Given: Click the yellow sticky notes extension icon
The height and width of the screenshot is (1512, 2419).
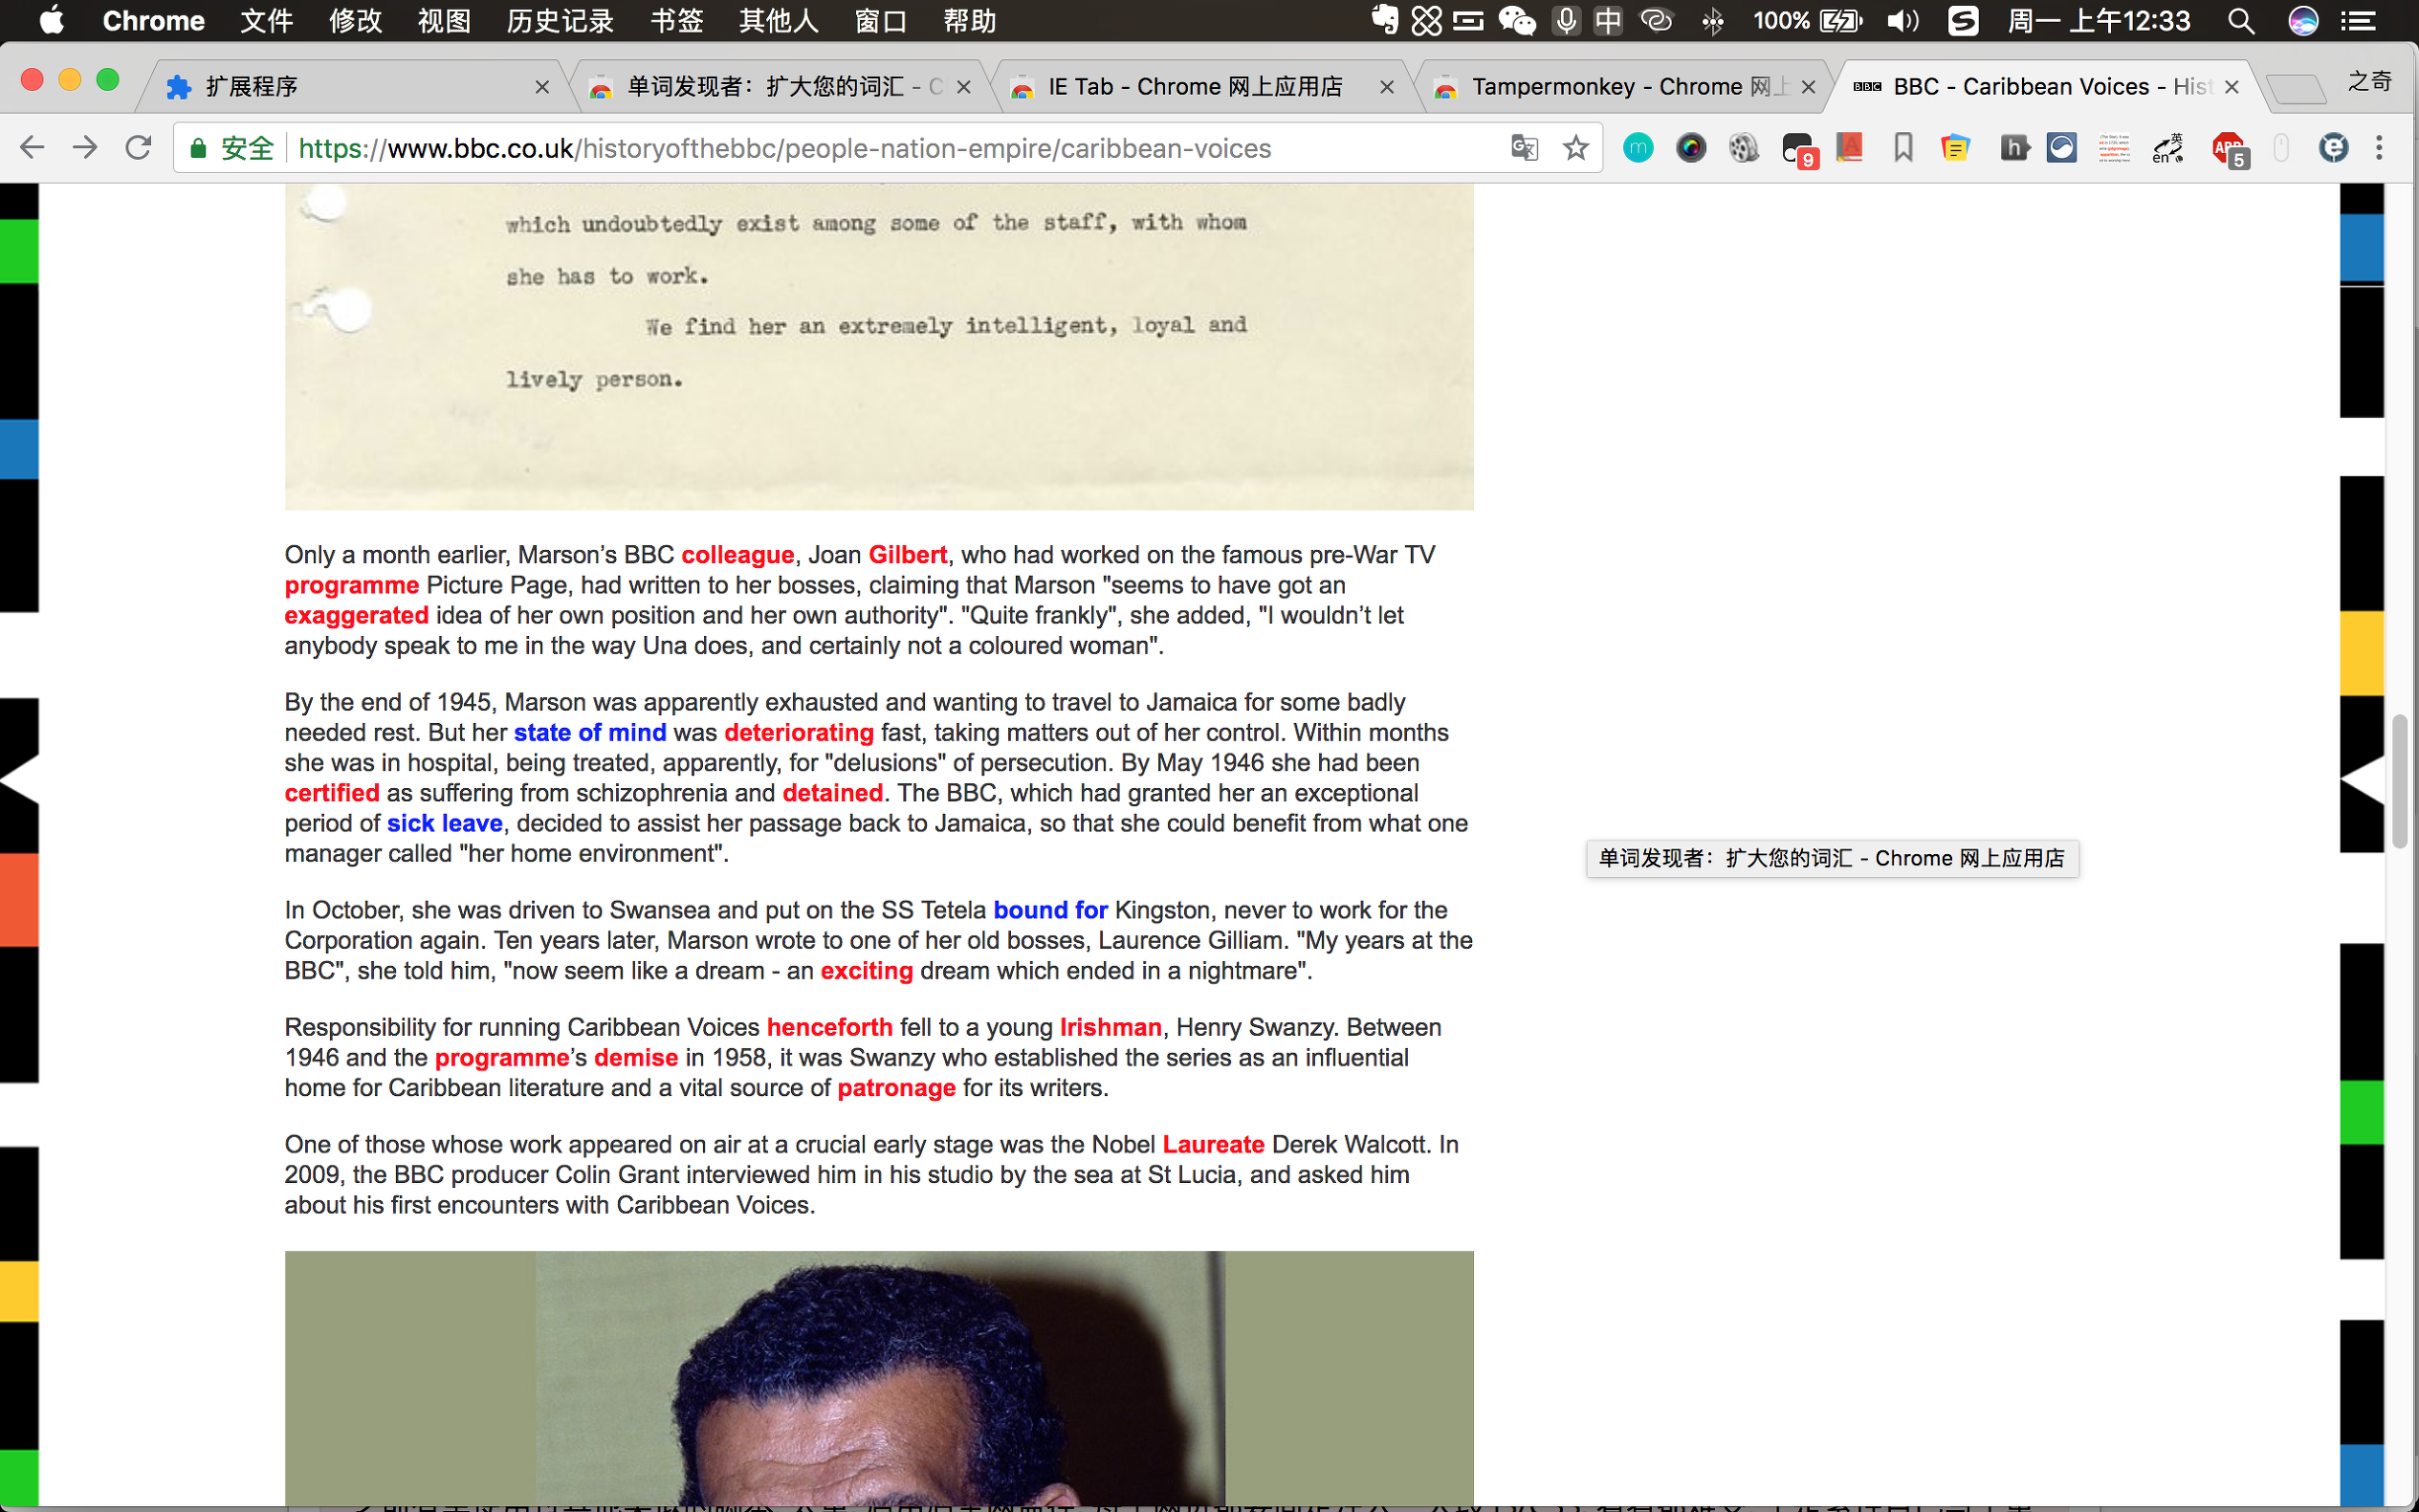Looking at the screenshot, I should (x=1955, y=148).
